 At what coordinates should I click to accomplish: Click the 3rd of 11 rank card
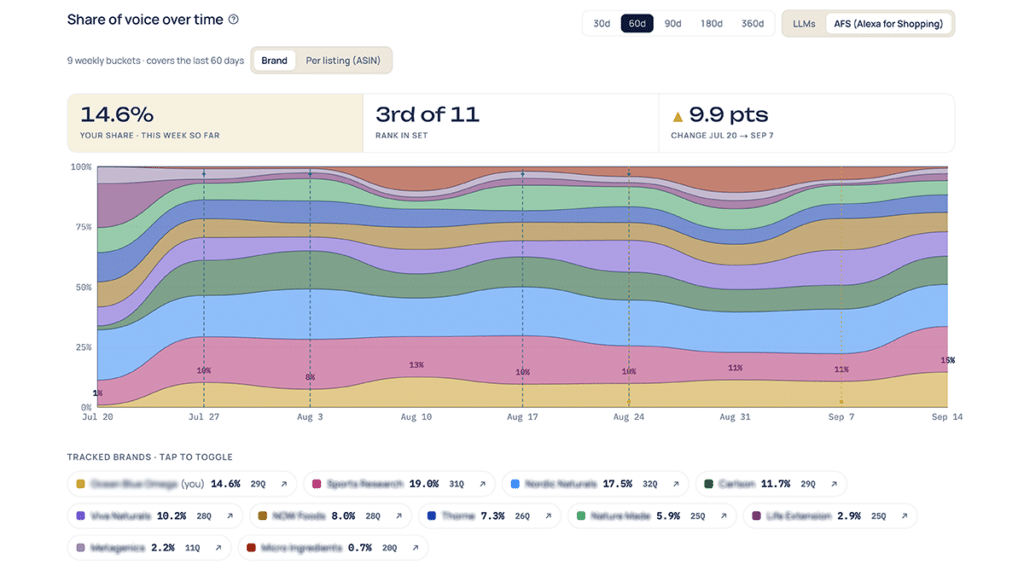coord(511,123)
